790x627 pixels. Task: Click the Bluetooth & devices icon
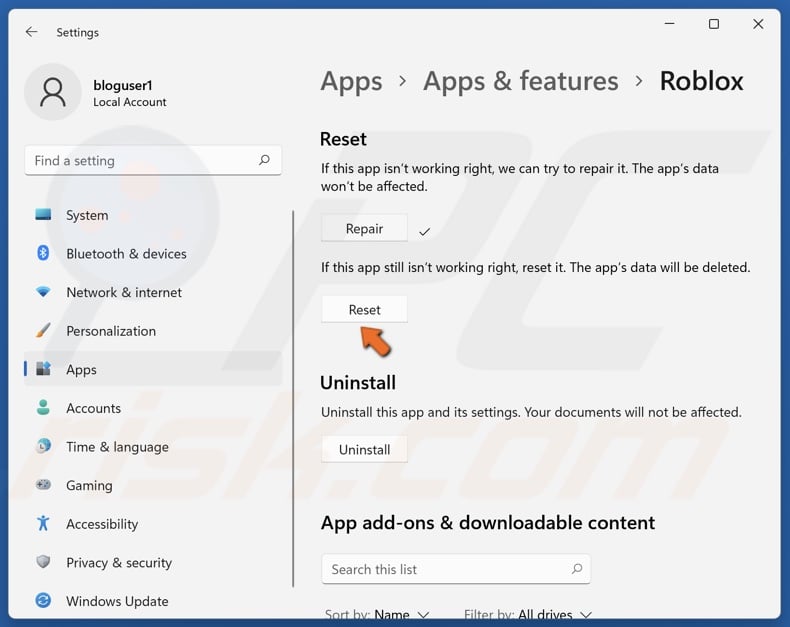[43, 254]
